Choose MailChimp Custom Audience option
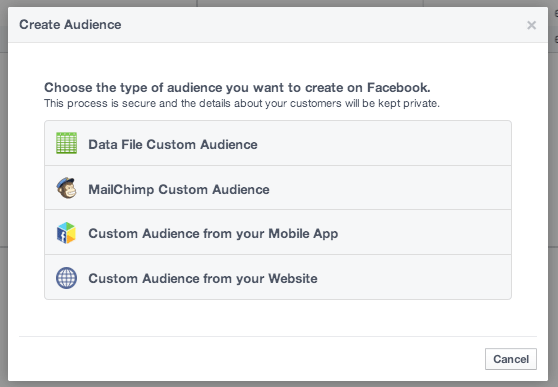Viewport: 558px width, 387px height. click(x=278, y=188)
